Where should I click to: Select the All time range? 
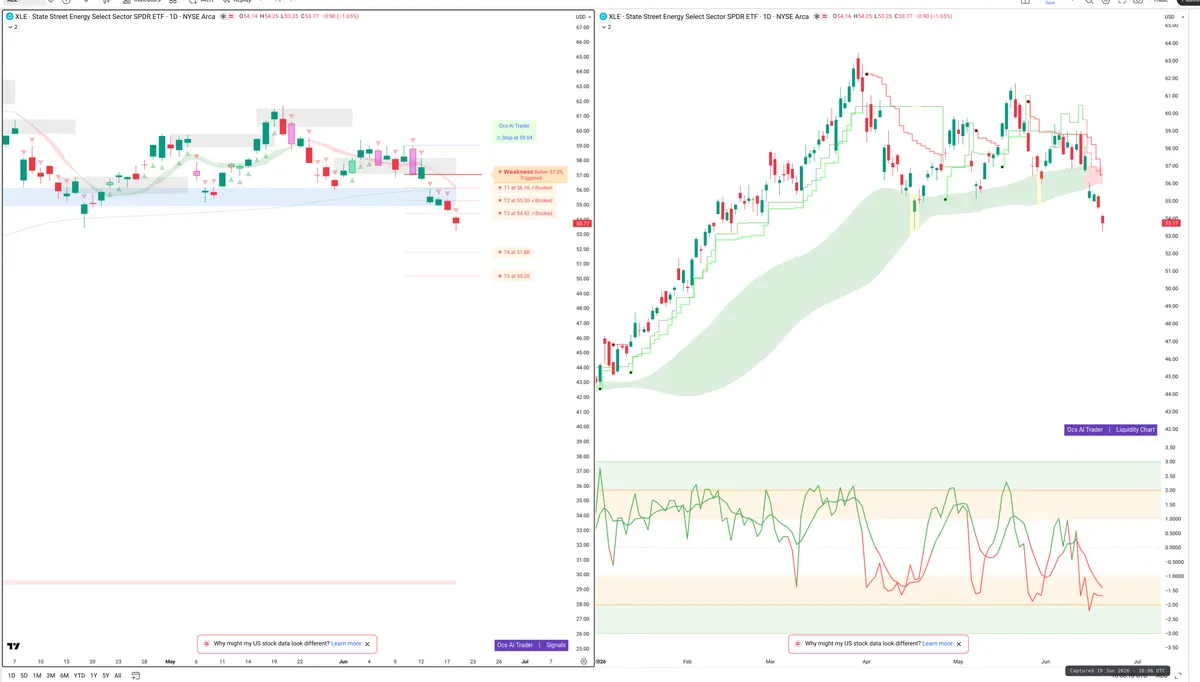point(118,676)
